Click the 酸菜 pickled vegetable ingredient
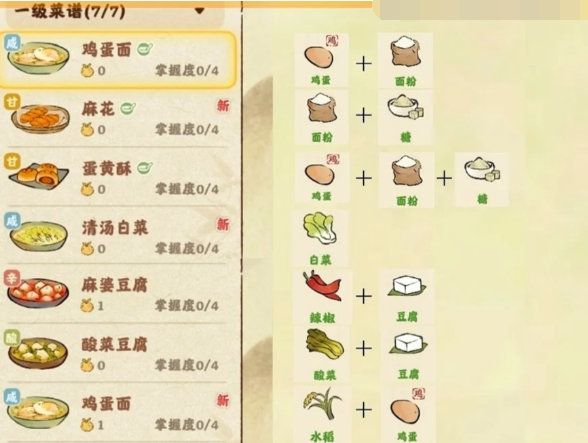Image resolution: width=588 pixels, height=443 pixels. 322,353
